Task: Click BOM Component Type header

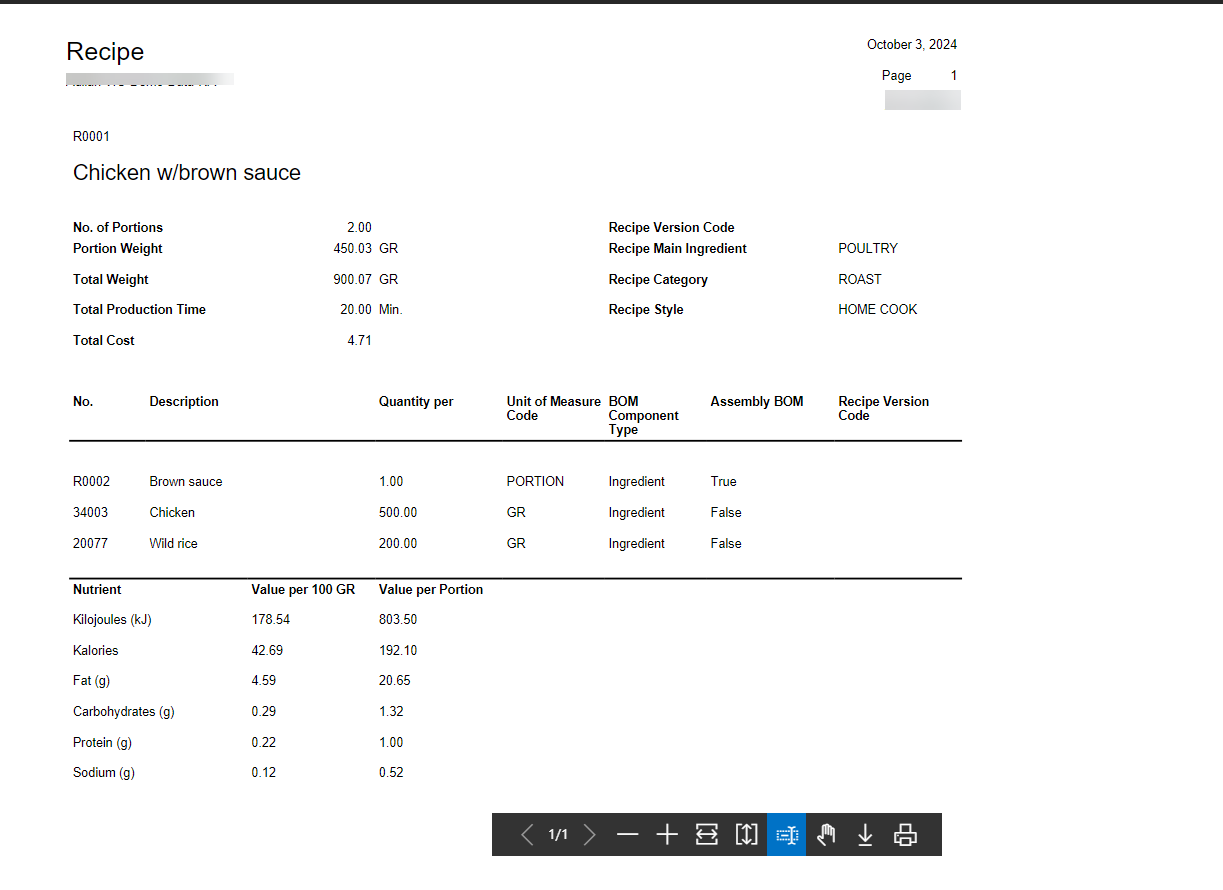Action: (x=643, y=415)
